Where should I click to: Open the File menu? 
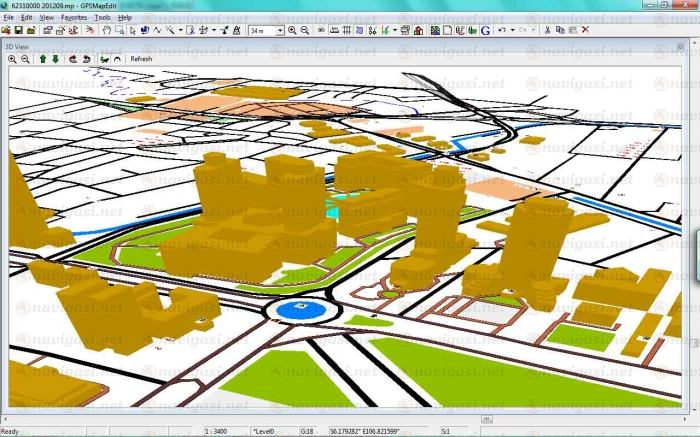tap(9, 18)
